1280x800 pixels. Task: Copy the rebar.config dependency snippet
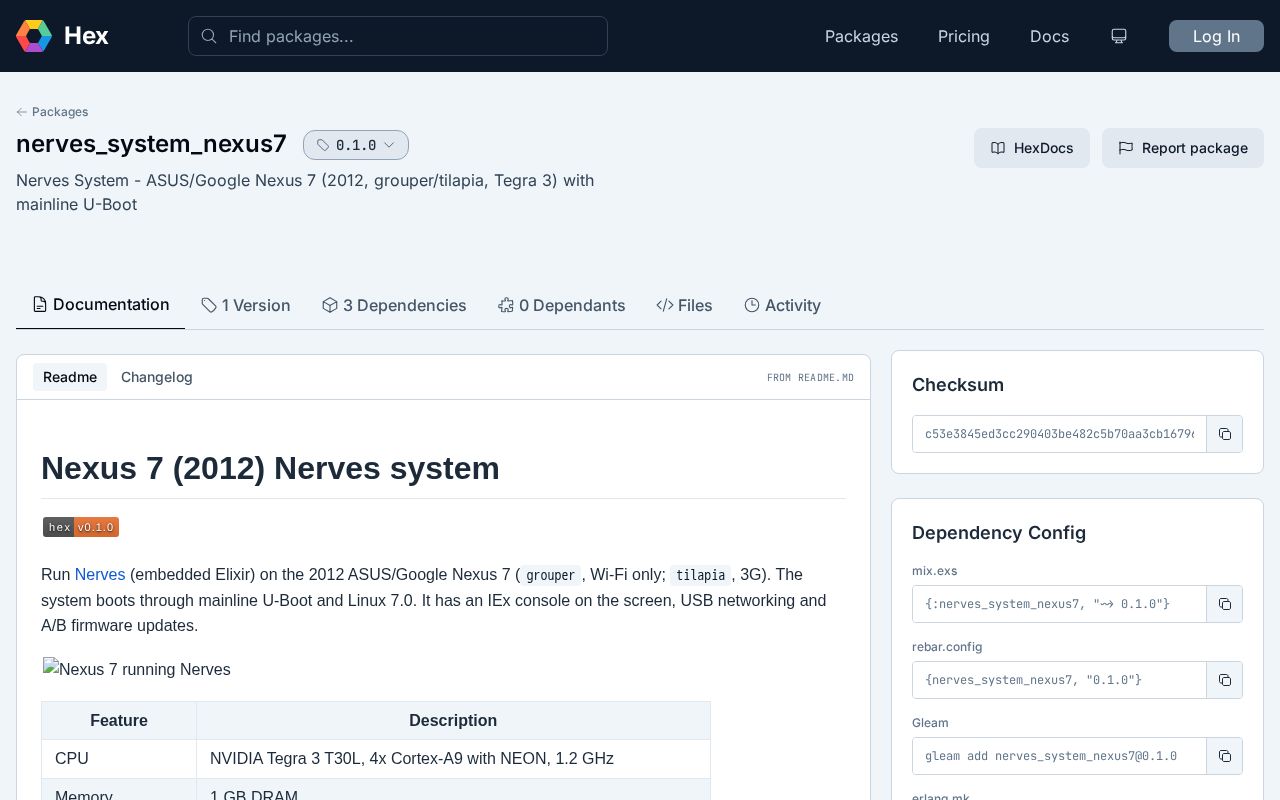point(1225,680)
